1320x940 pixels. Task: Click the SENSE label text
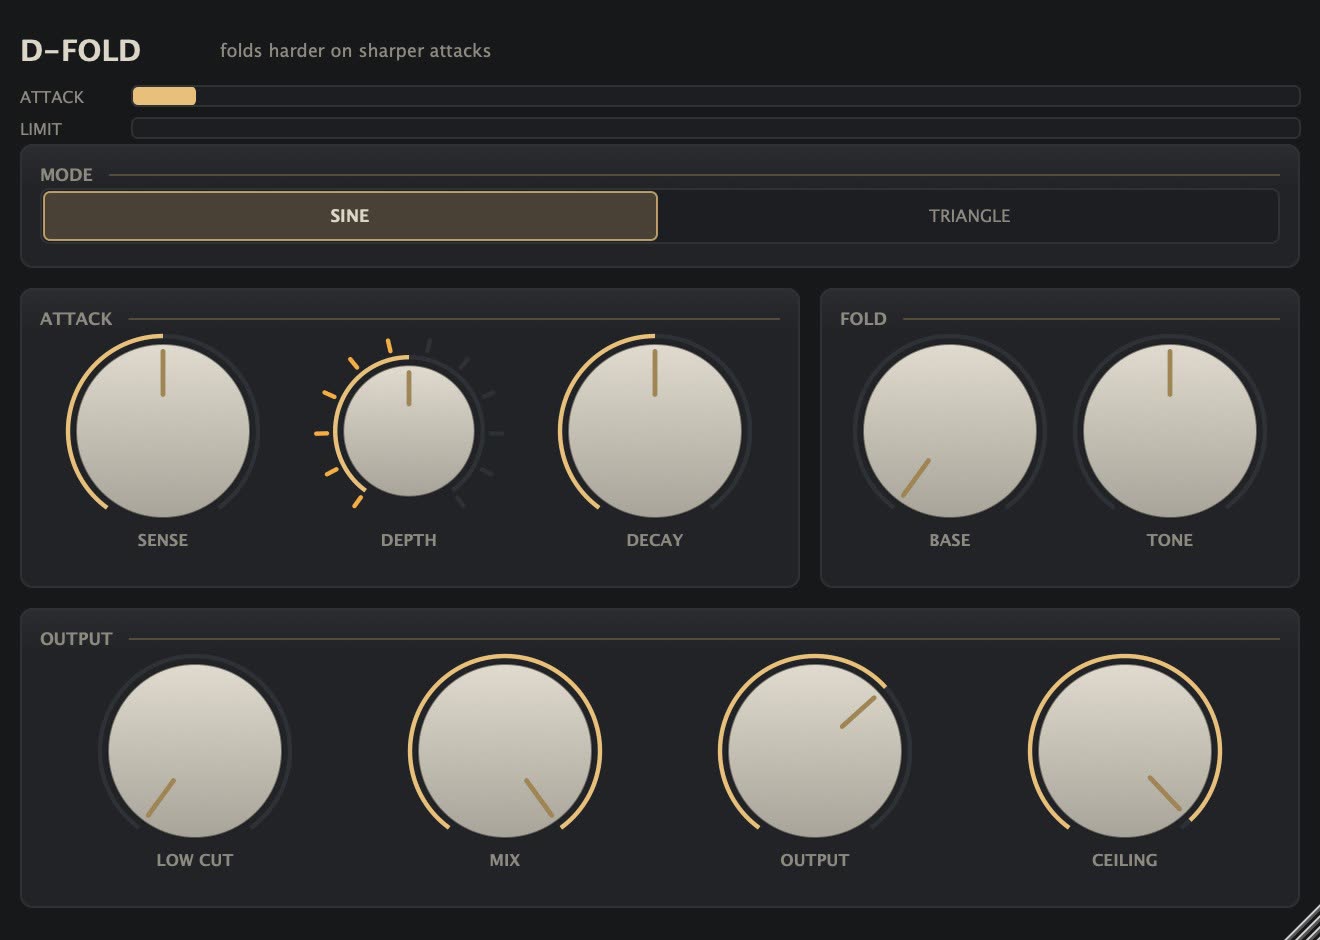tap(163, 540)
